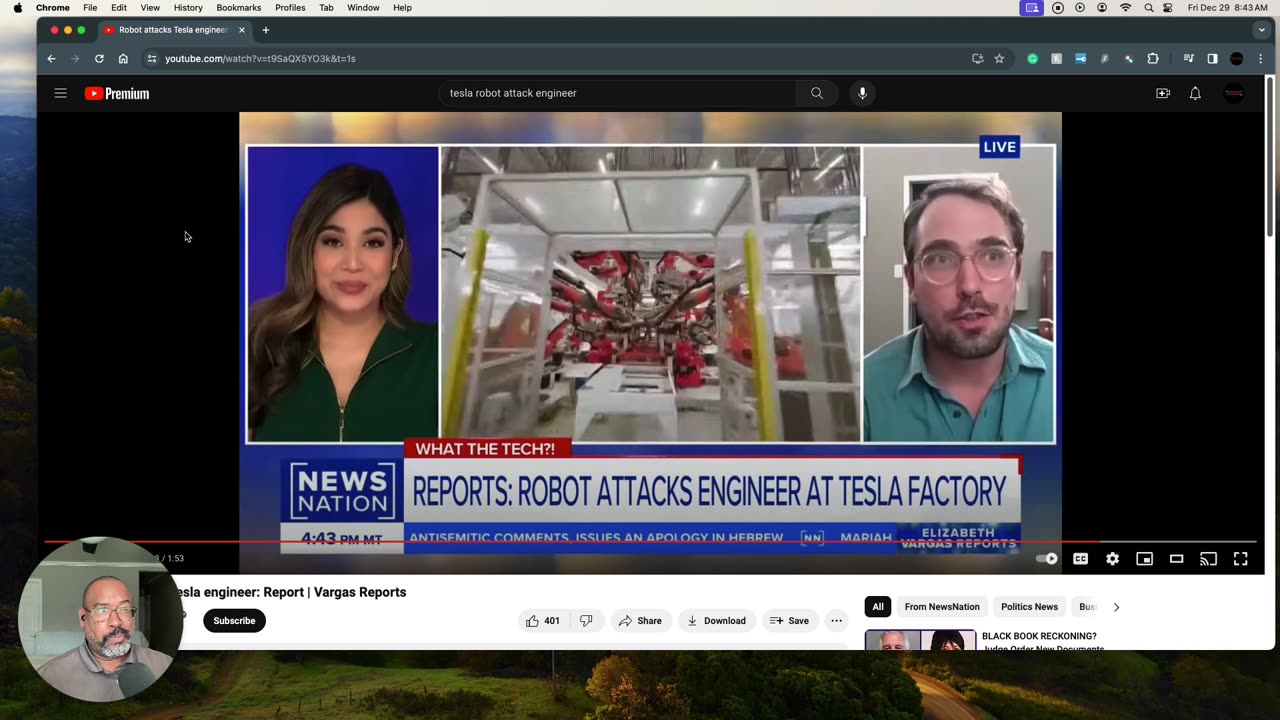Switch to miniplayer mode
The image size is (1280, 720).
click(1144, 559)
